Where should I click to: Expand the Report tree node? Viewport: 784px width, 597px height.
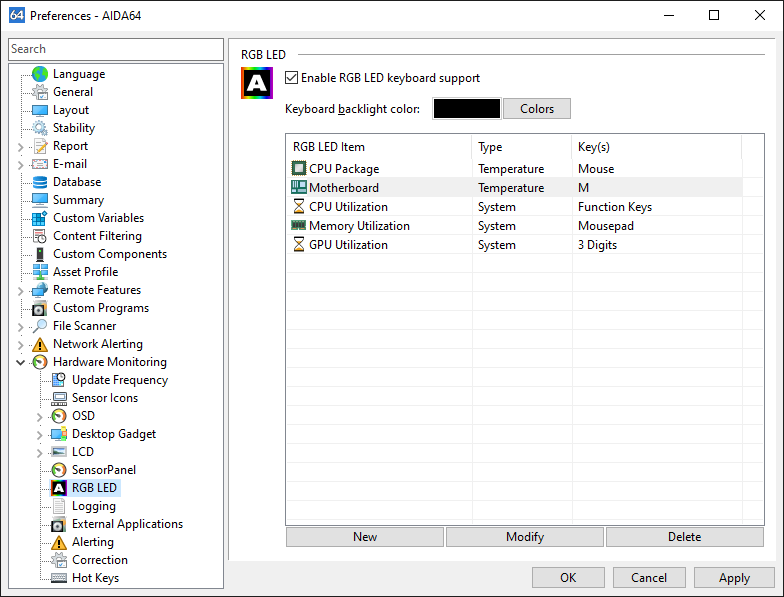click(20, 147)
